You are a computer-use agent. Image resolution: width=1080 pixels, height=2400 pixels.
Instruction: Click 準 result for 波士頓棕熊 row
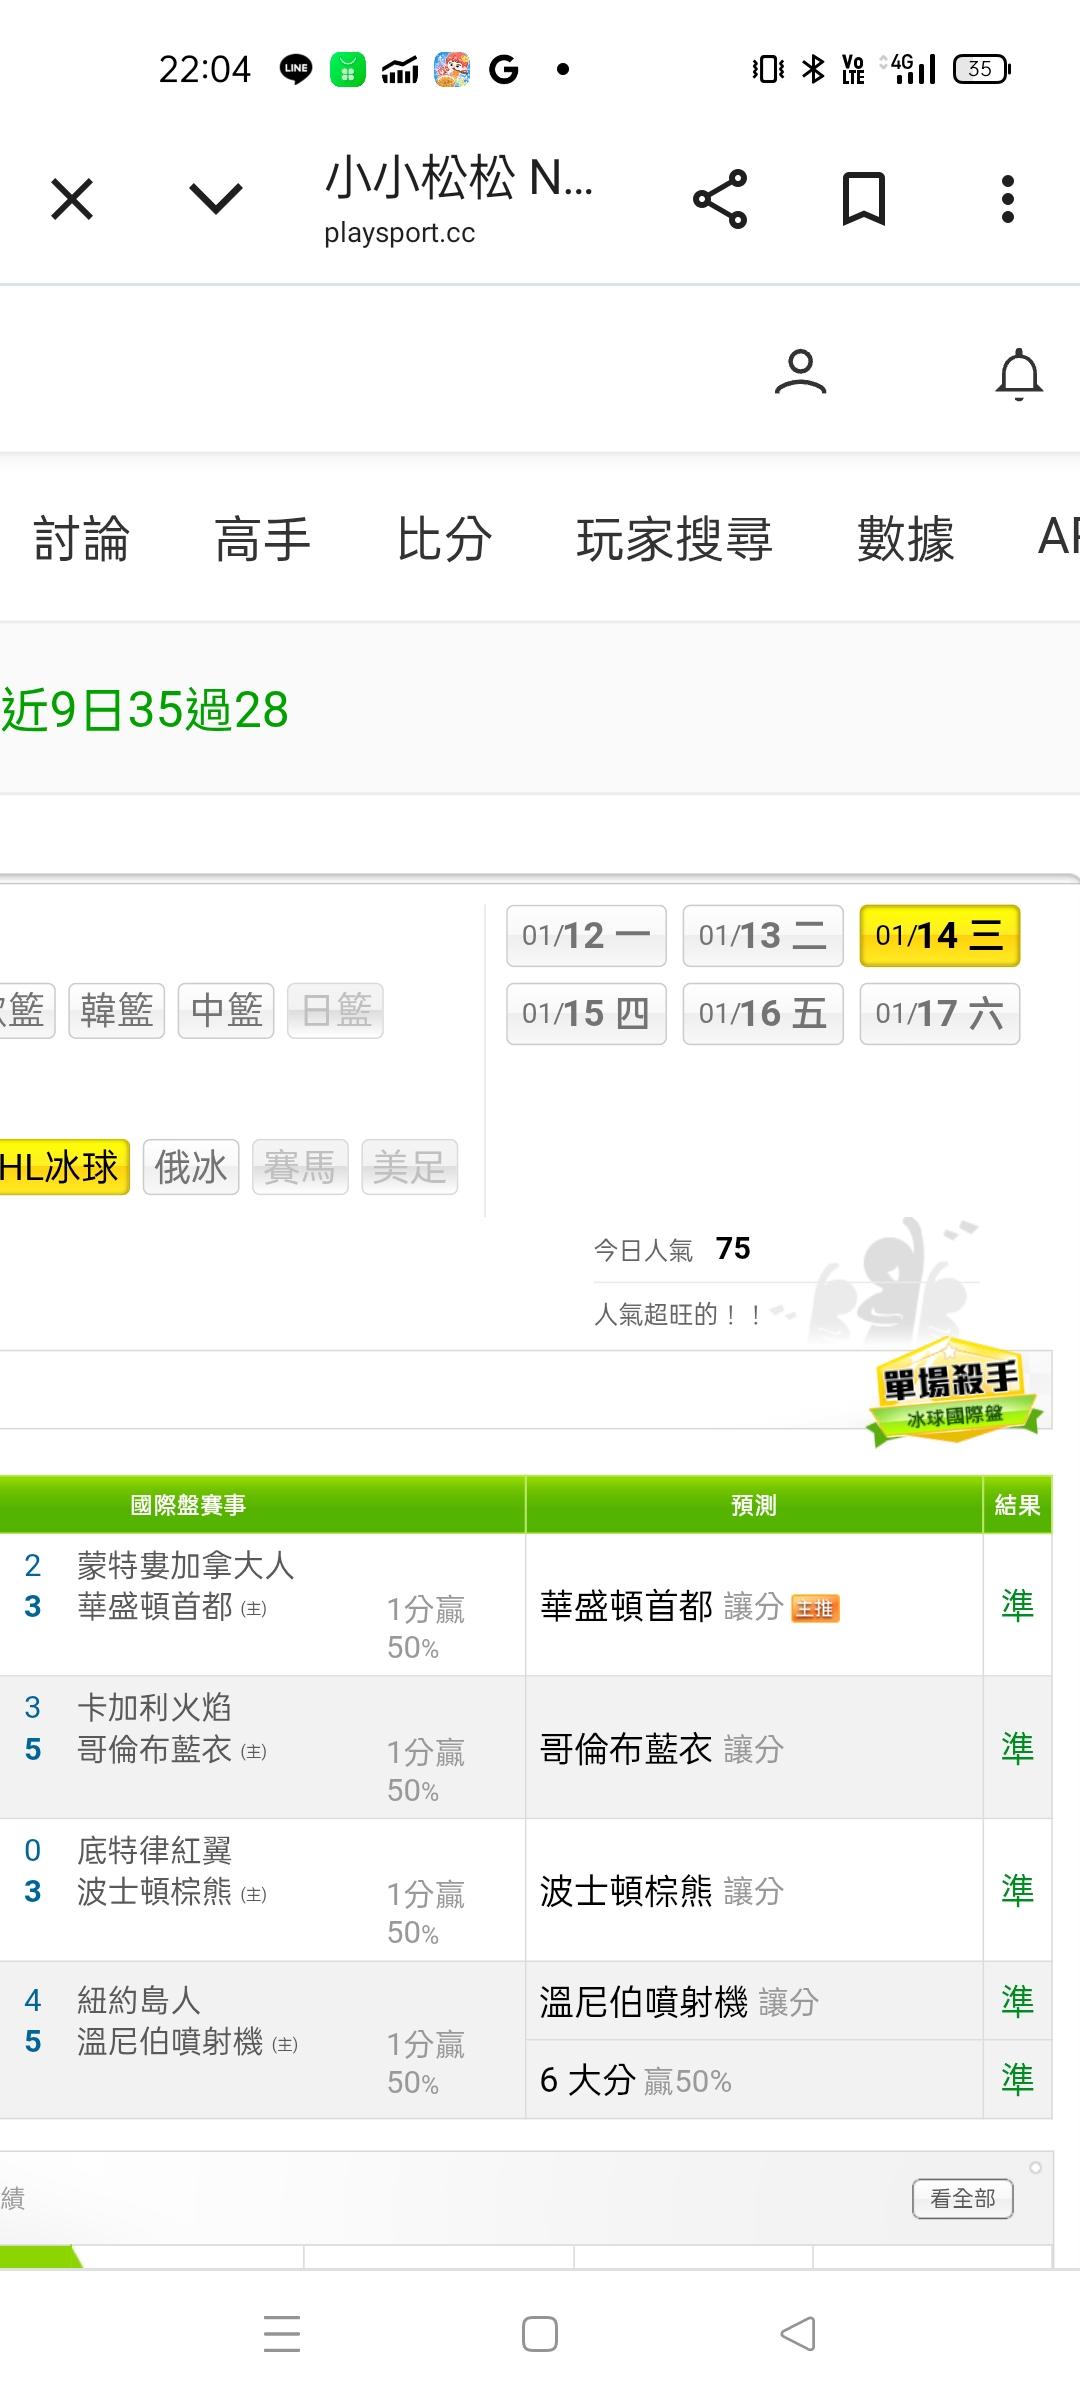[x=1017, y=1890]
